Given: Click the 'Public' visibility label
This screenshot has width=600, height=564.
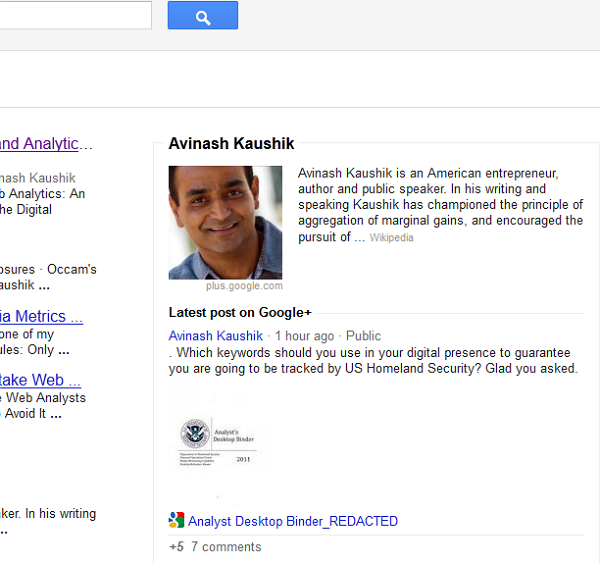Looking at the screenshot, I should pyautogui.click(x=364, y=336).
